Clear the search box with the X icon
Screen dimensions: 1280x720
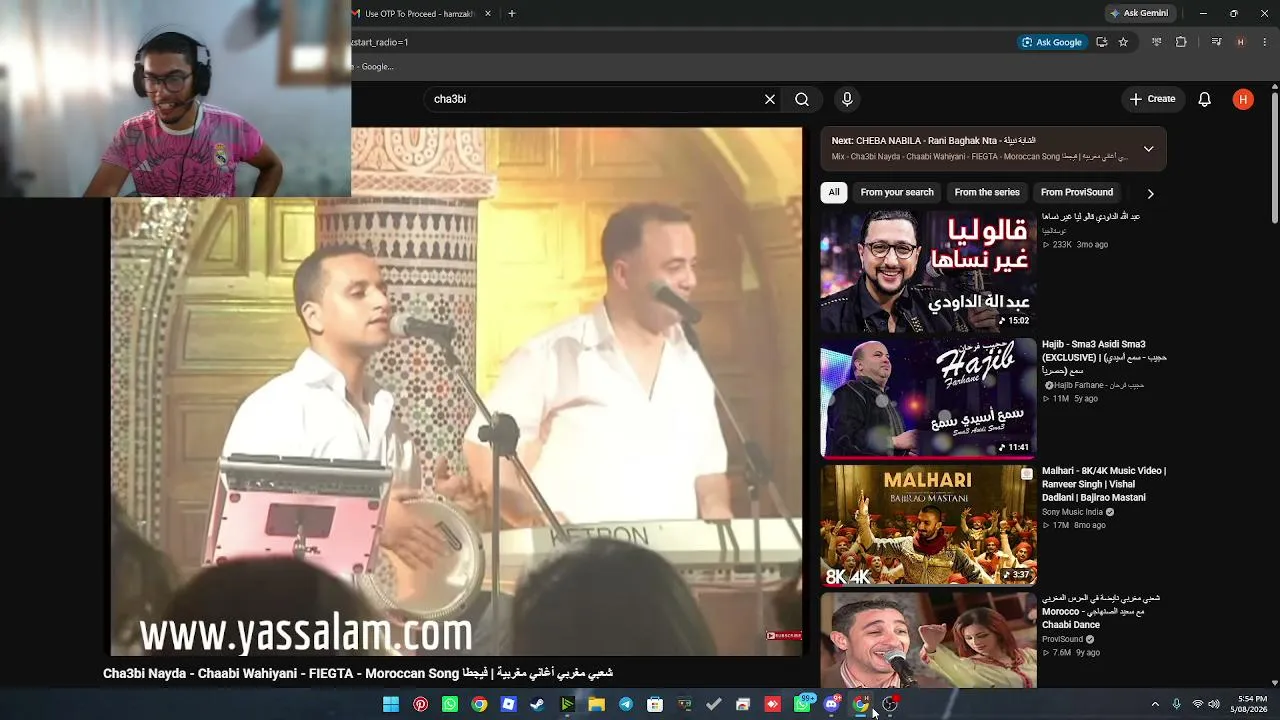pyautogui.click(x=770, y=99)
